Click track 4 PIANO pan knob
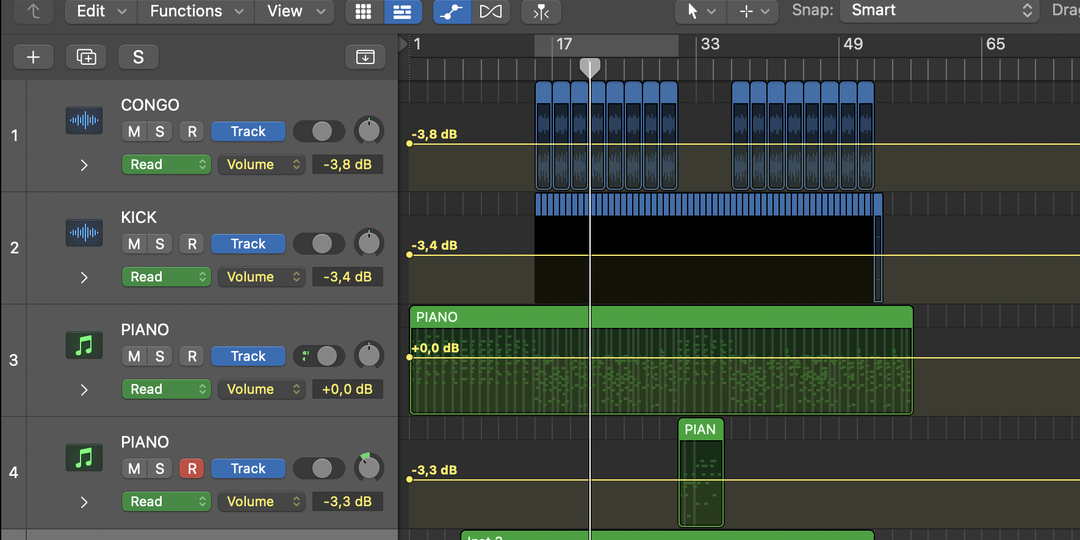 (x=369, y=468)
